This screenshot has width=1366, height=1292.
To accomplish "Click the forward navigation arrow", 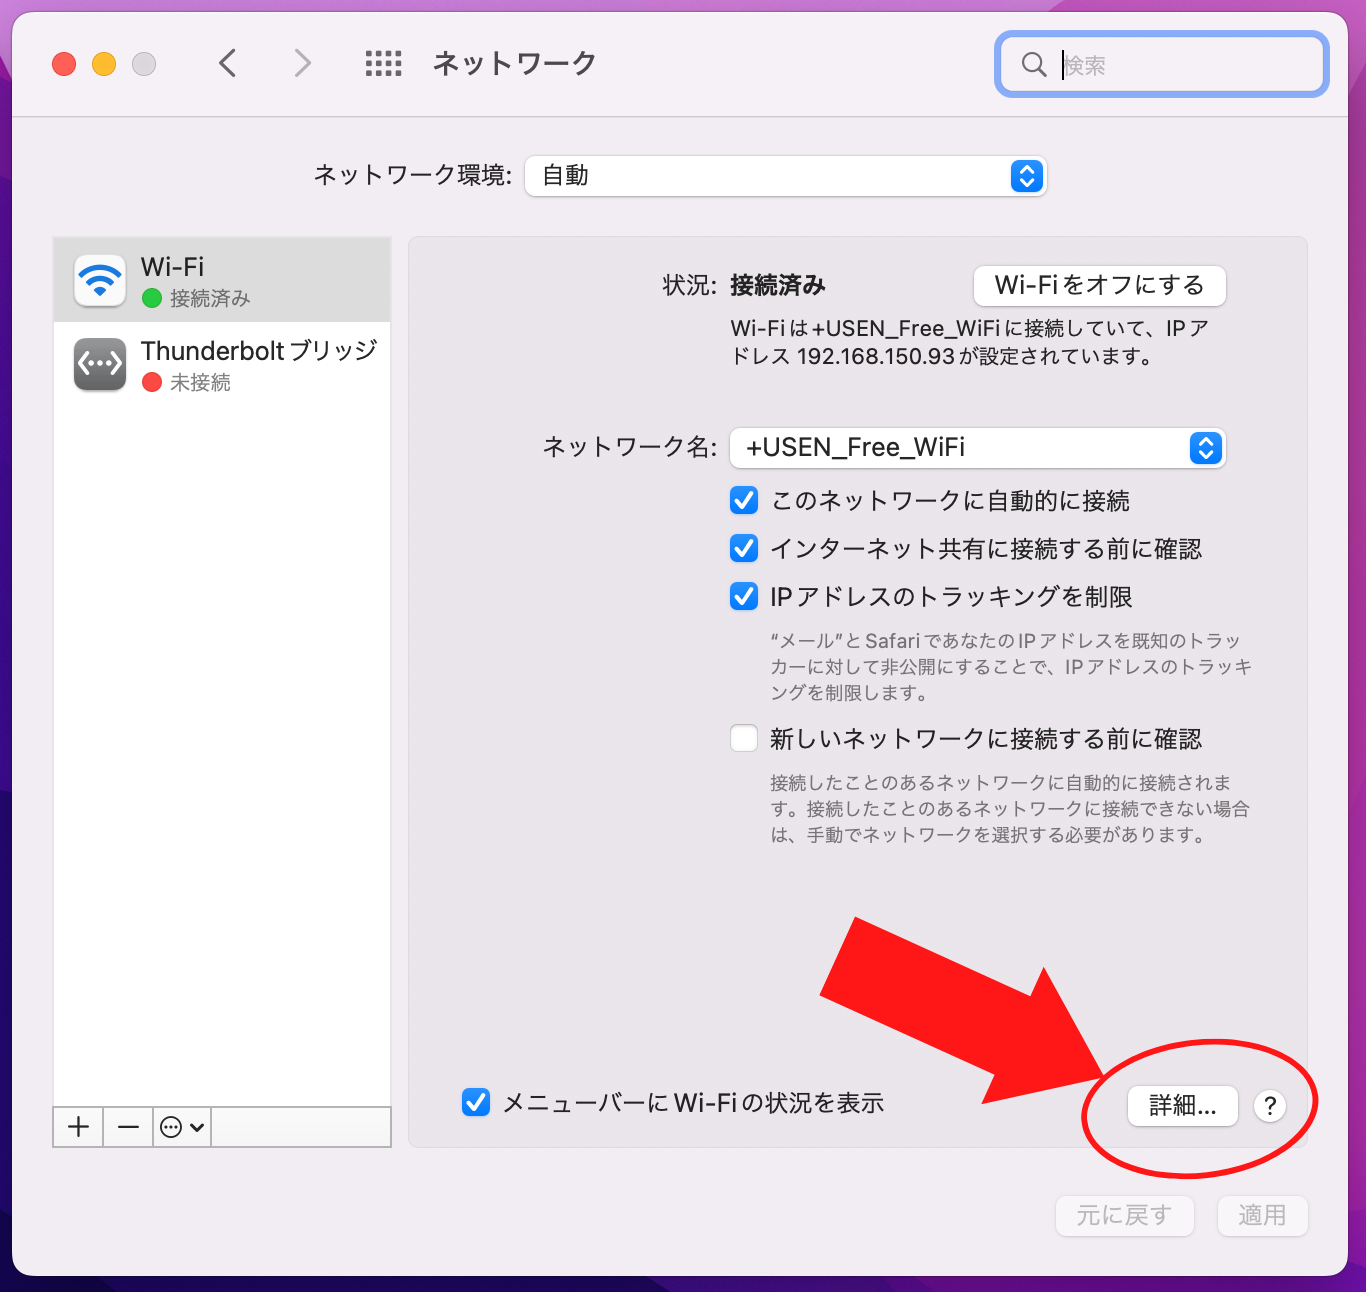I will [x=302, y=64].
